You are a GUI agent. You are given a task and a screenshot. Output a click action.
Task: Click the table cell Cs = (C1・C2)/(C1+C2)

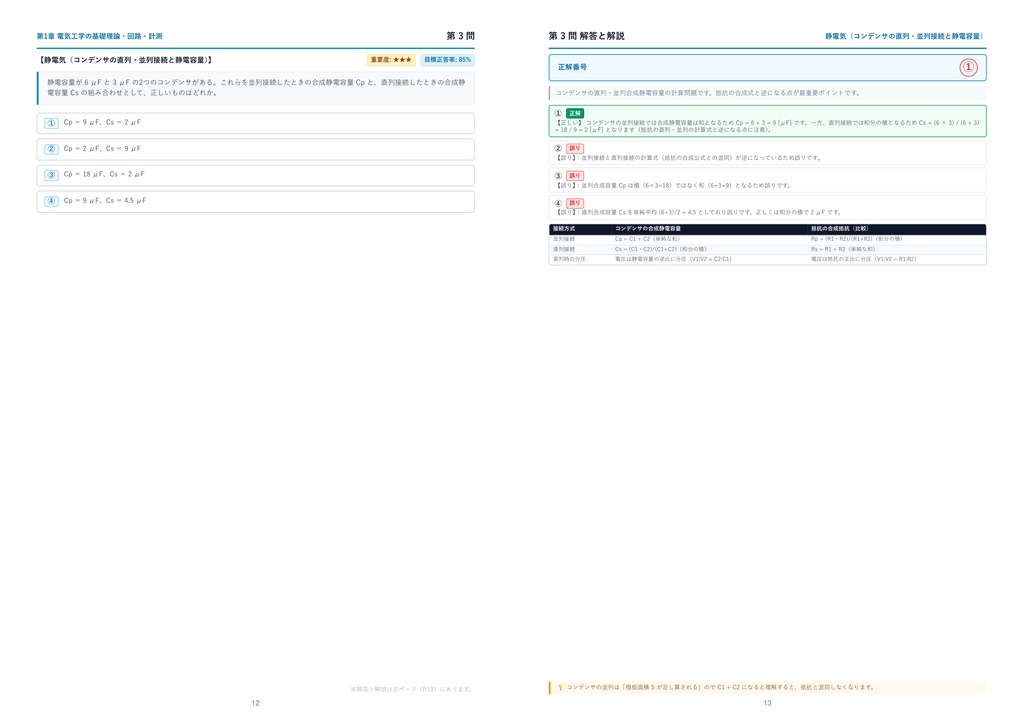pos(660,249)
